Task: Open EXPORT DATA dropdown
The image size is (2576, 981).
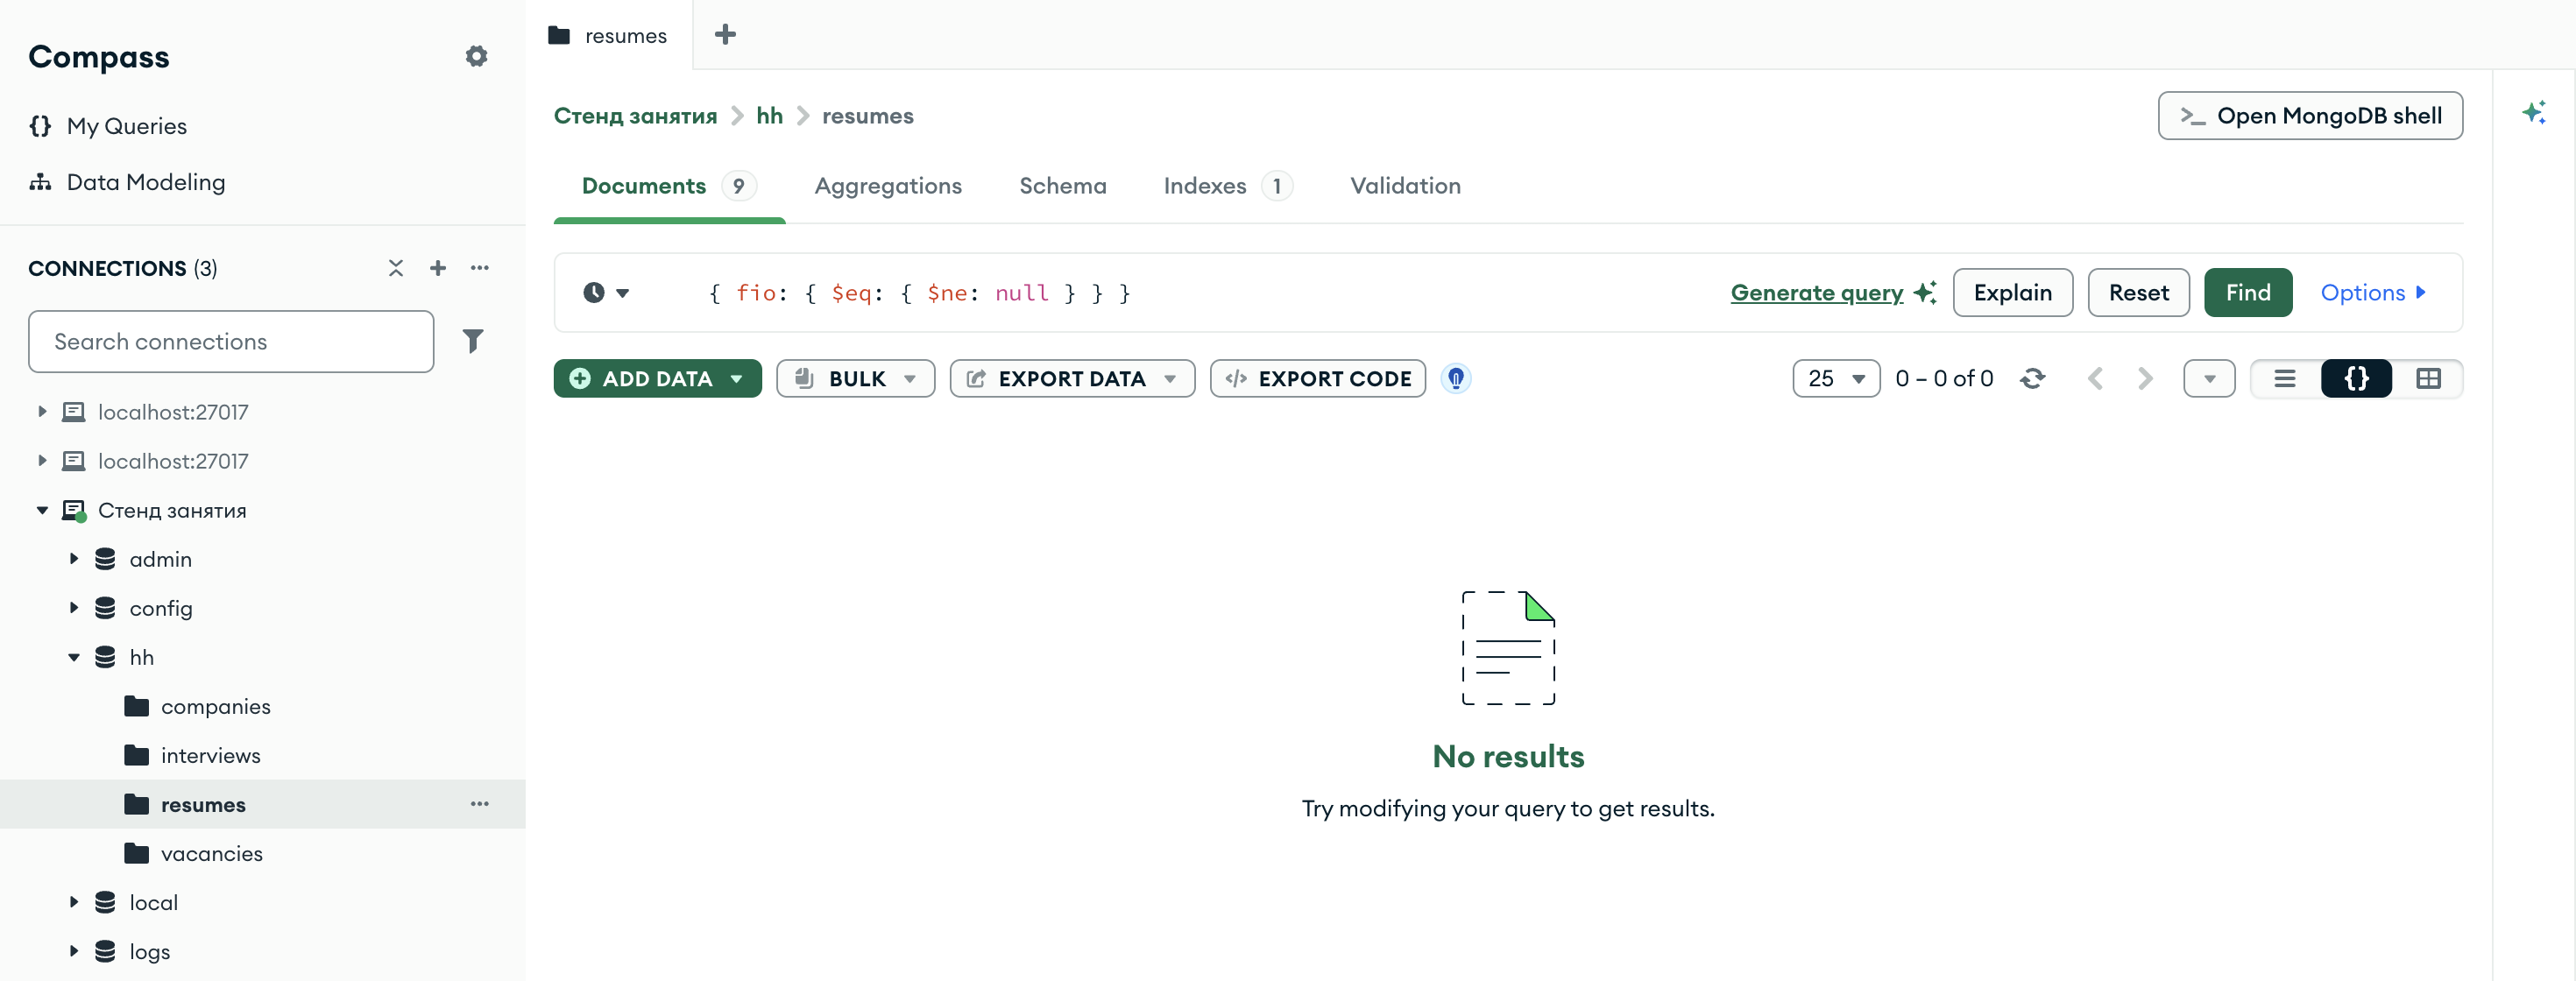Action: coord(1072,379)
